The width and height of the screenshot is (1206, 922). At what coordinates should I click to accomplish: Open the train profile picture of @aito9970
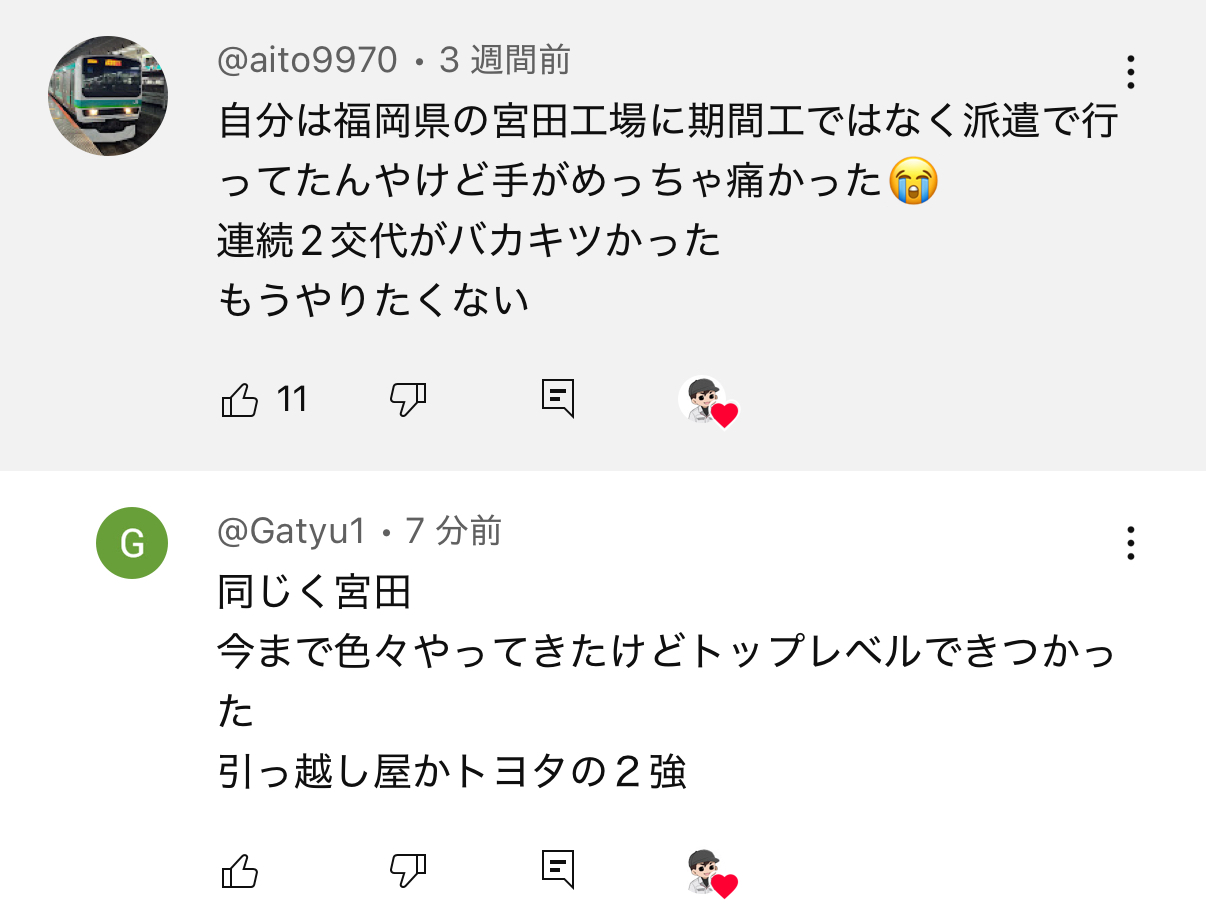[x=108, y=96]
